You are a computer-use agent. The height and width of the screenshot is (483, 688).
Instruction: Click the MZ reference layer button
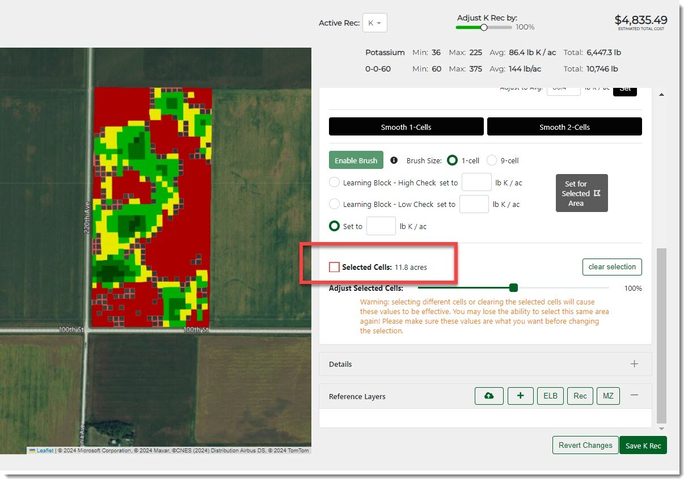coord(608,396)
